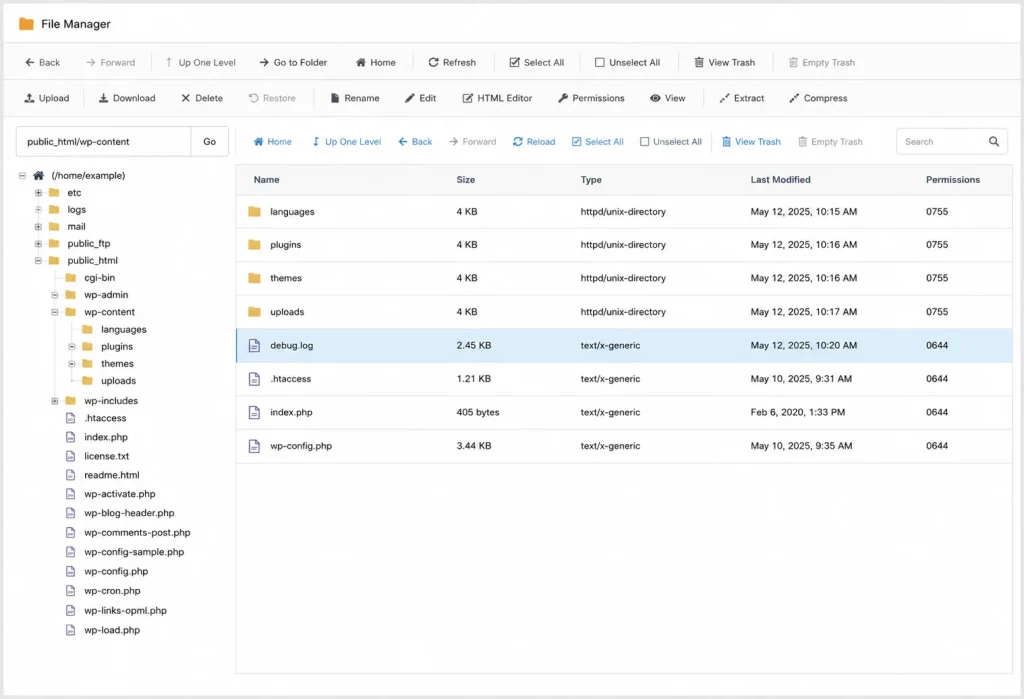Collapse the public_html folder in tree
1024x699 pixels.
point(39,261)
